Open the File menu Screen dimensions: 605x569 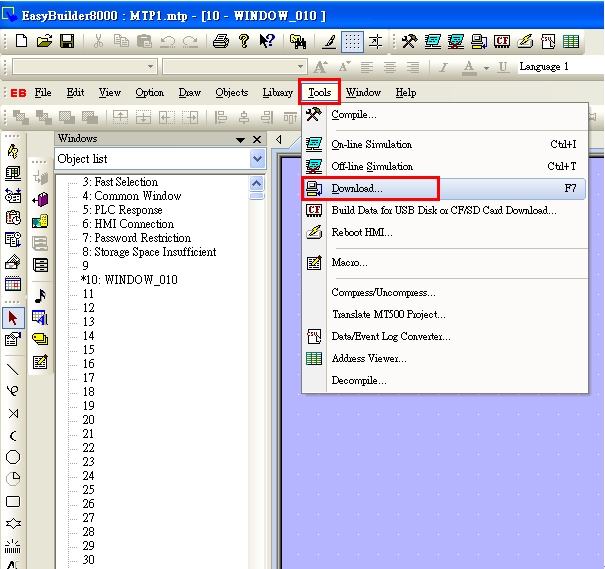point(43,93)
